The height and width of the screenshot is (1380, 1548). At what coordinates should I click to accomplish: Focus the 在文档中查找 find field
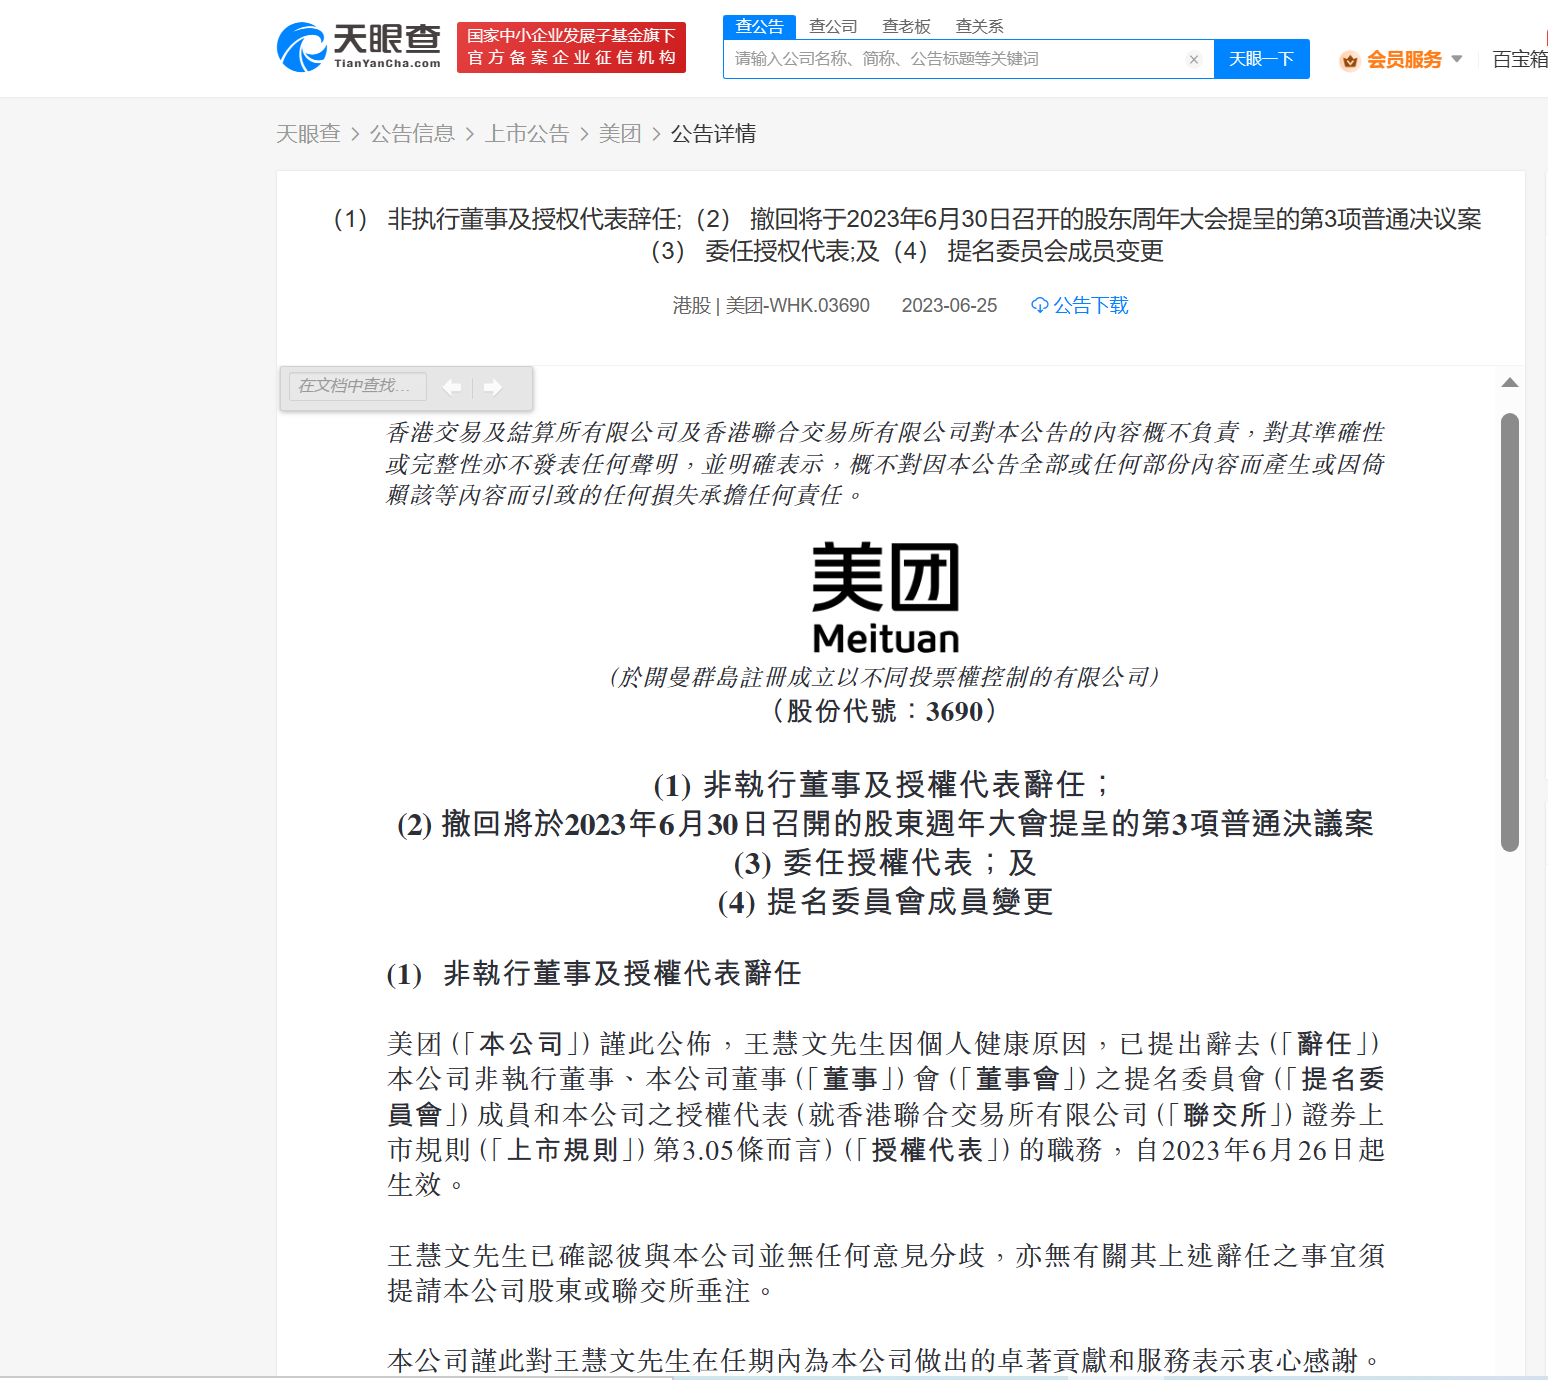(358, 386)
